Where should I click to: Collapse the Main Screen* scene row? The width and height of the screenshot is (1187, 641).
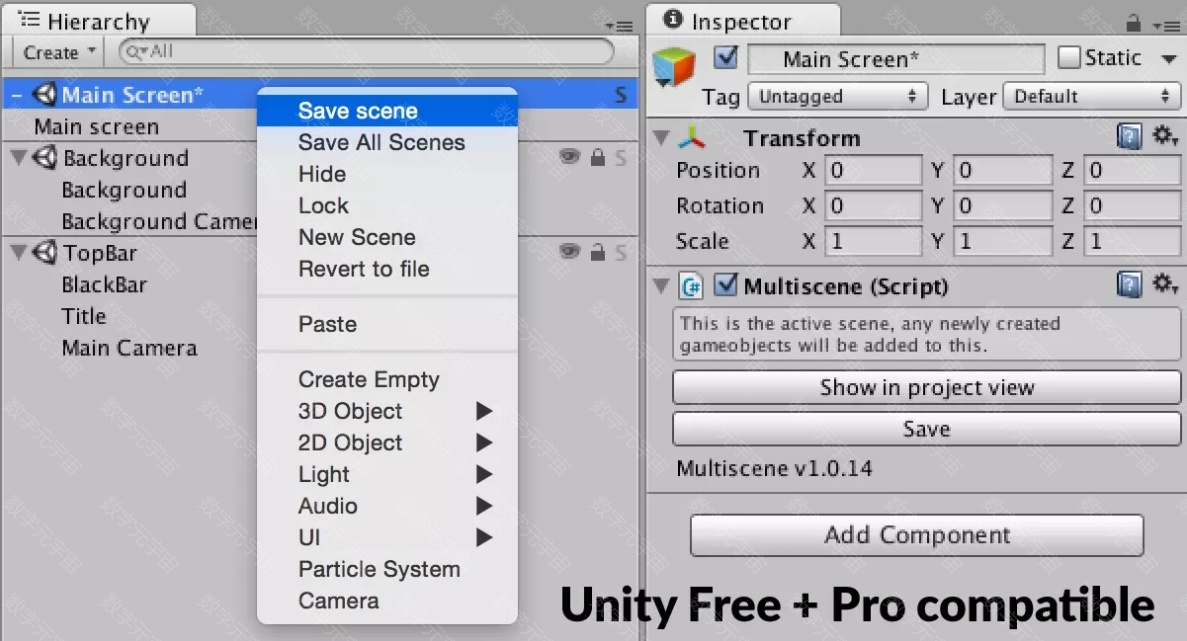click(17, 95)
